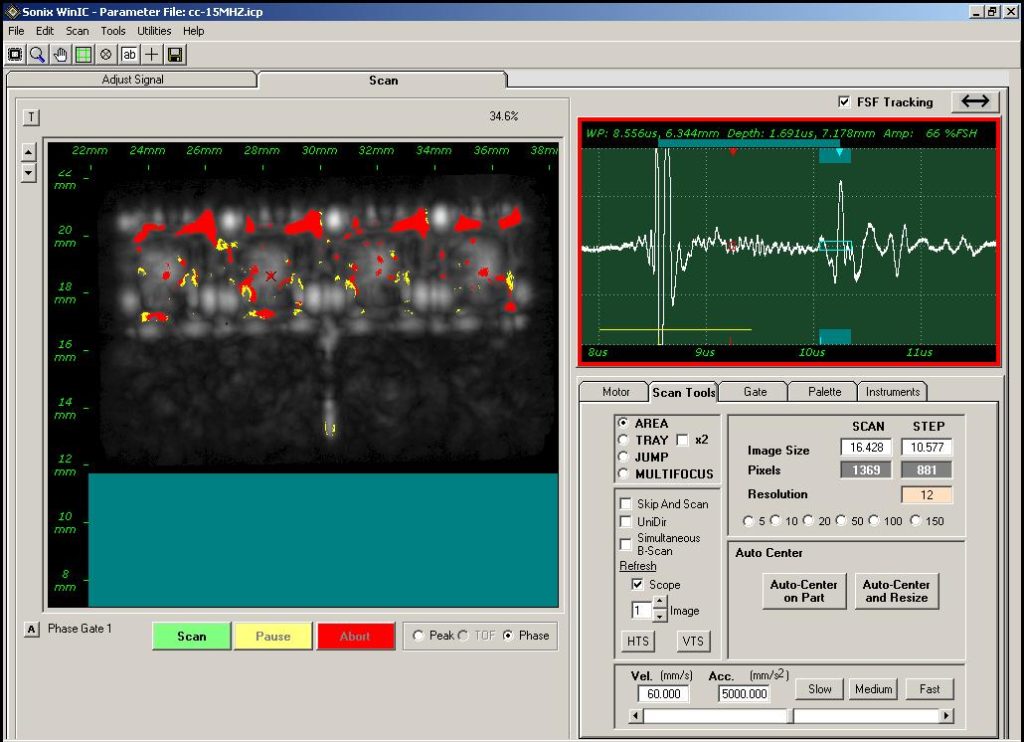The image size is (1024, 742).
Task: Click the circled-X cancel icon
Action: [106, 54]
